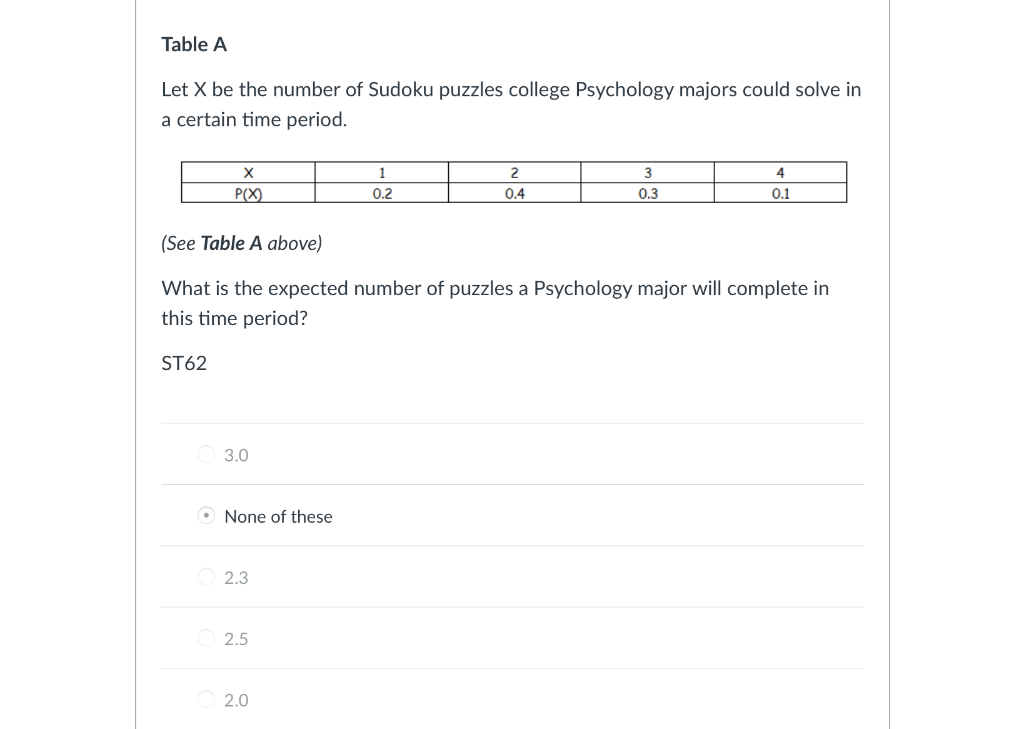Click the answer label reading 2.3
Image resolution: width=1024 pixels, height=729 pixels.
click(236, 578)
